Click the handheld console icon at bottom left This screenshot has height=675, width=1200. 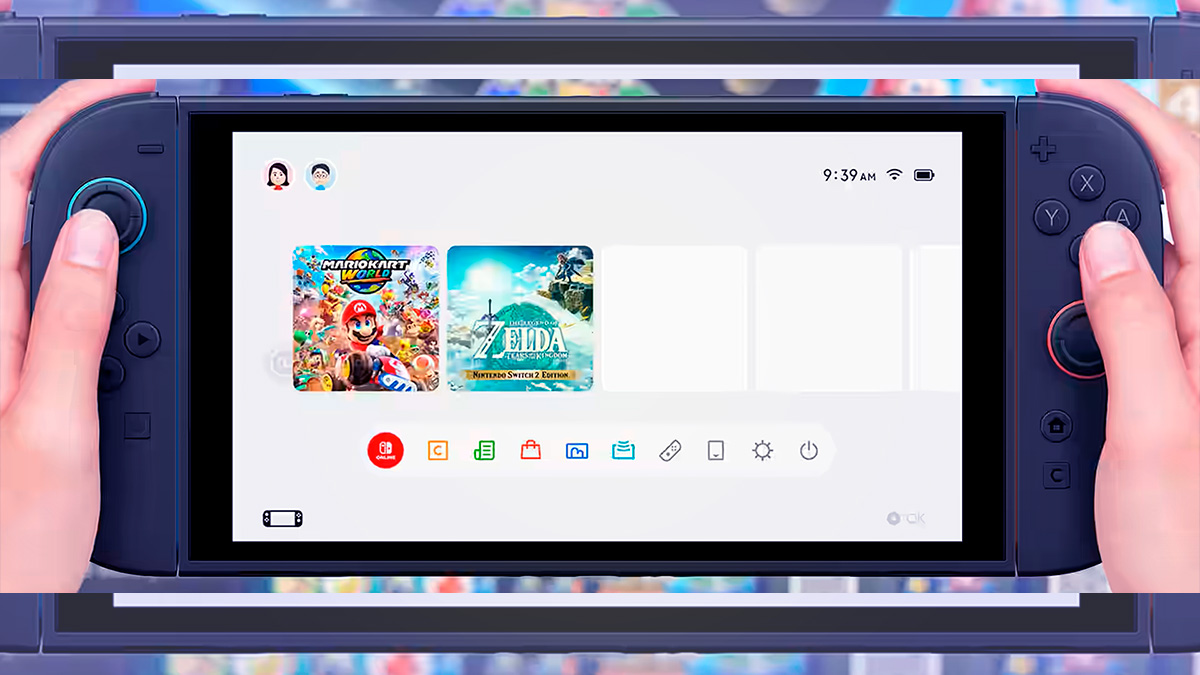click(x=283, y=518)
